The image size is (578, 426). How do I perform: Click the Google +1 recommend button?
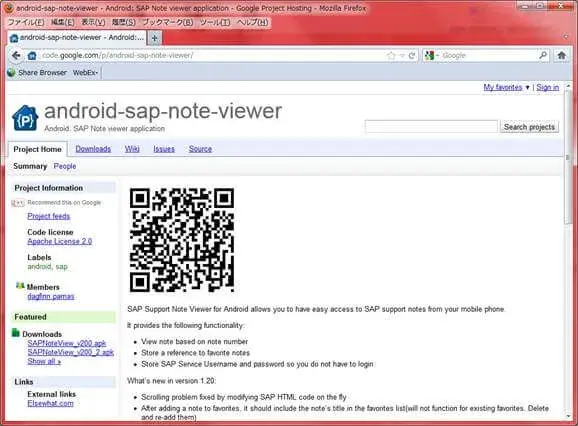18,203
